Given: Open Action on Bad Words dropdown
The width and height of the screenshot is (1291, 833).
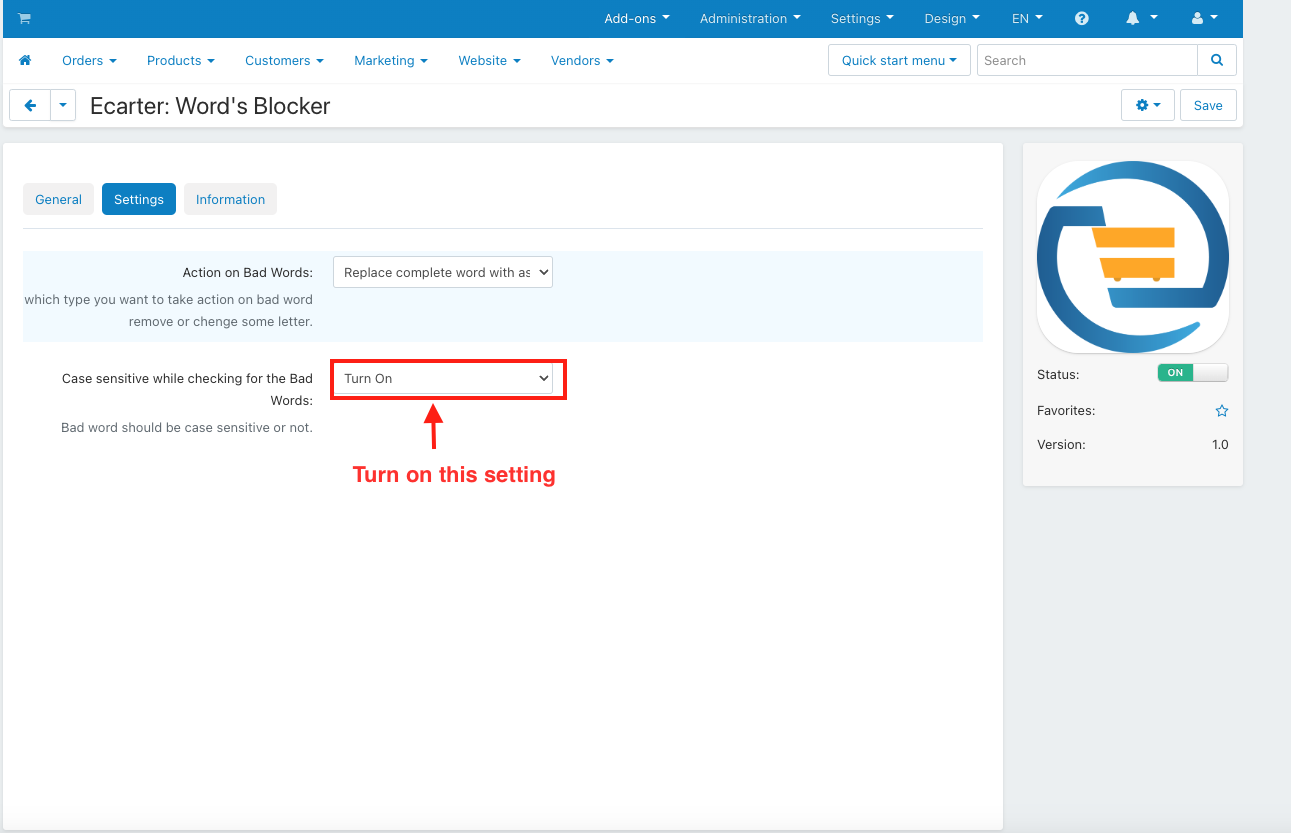Looking at the screenshot, I should [x=443, y=272].
